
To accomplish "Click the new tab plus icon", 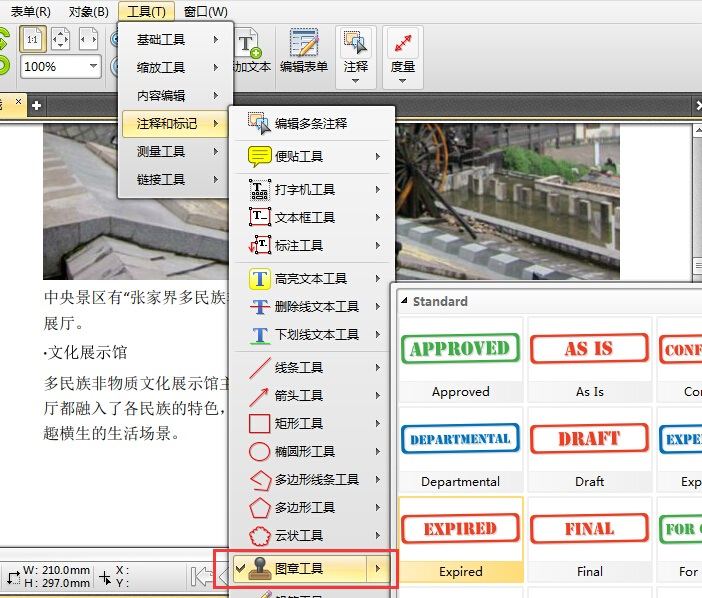I will pyautogui.click(x=37, y=106).
